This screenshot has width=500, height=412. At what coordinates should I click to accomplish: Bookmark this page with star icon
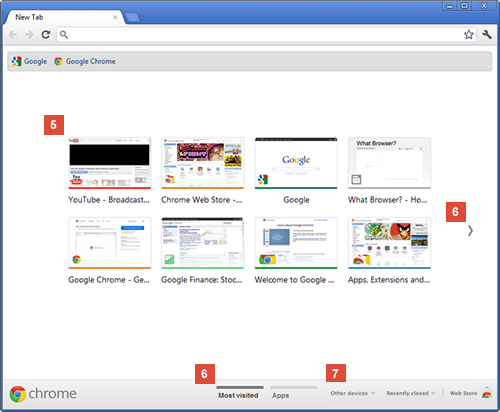[469, 34]
